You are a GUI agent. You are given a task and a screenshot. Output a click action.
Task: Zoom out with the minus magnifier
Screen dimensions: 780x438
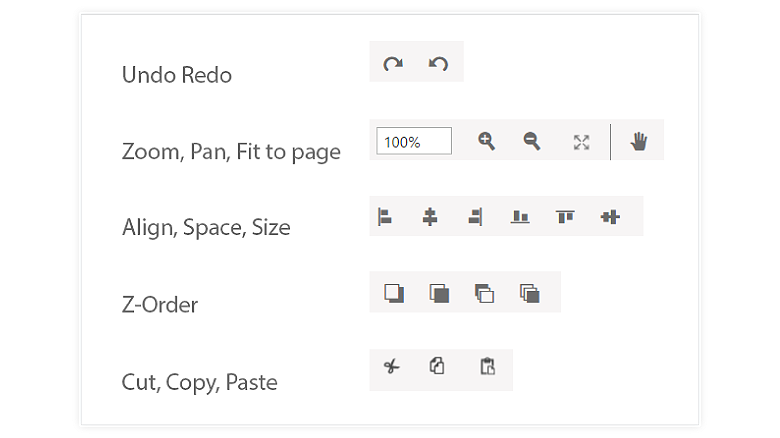(532, 142)
